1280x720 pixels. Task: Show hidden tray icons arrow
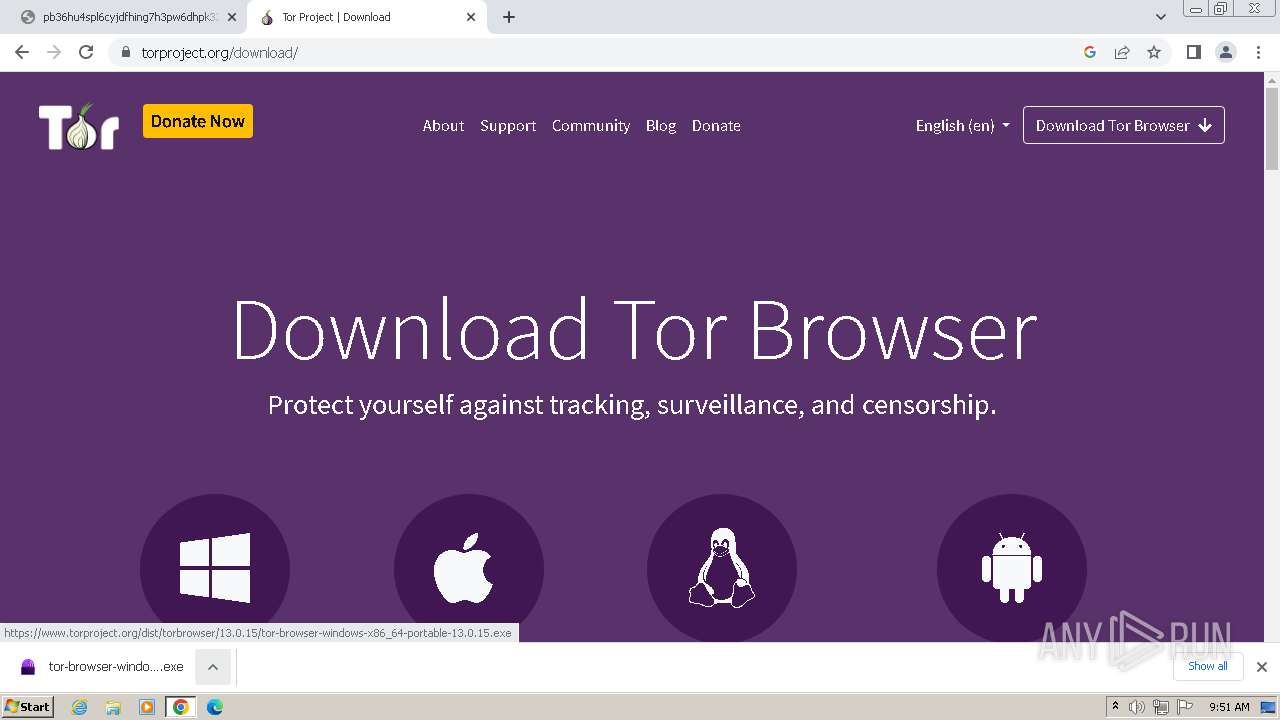(x=1115, y=707)
